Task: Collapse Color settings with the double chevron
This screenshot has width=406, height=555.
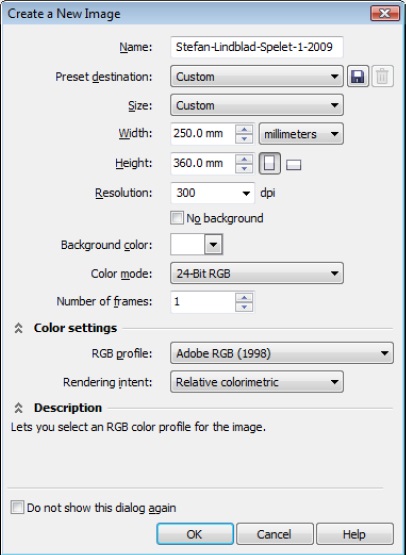Action: (18, 328)
